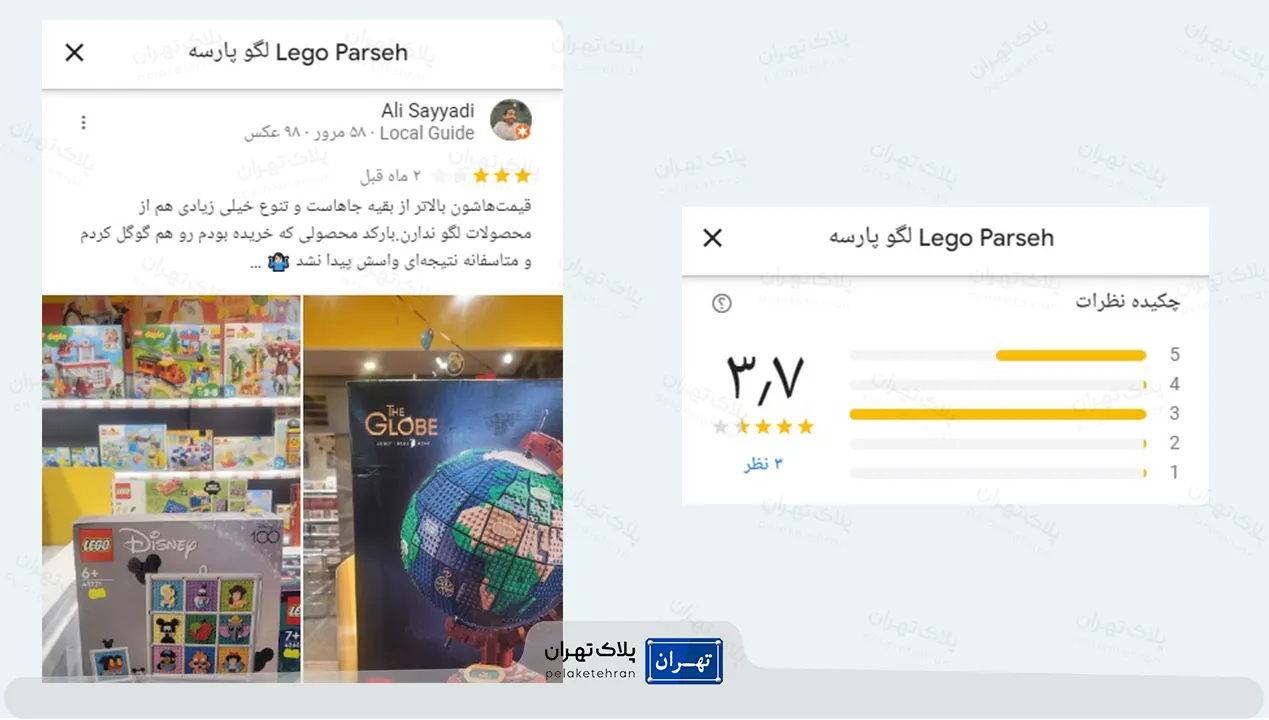The image size is (1269, 720).
Task: Select the 1-star rating bar
Action: (998, 473)
